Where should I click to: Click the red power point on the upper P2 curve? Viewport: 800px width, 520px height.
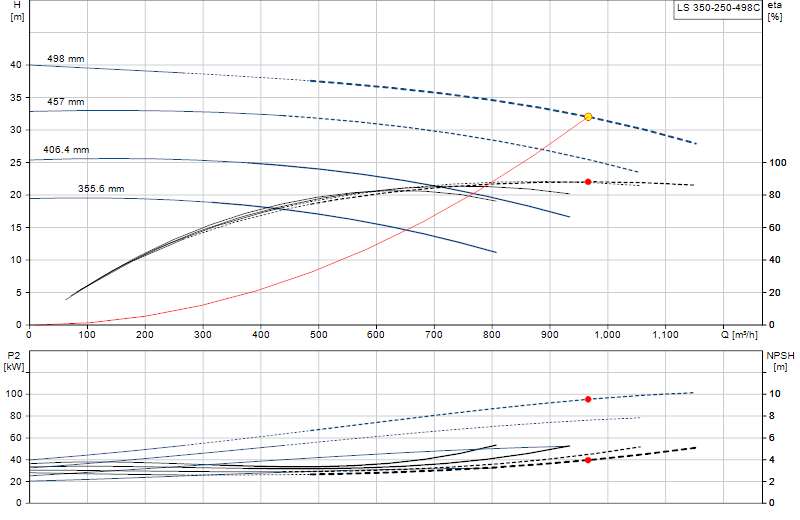(588, 399)
